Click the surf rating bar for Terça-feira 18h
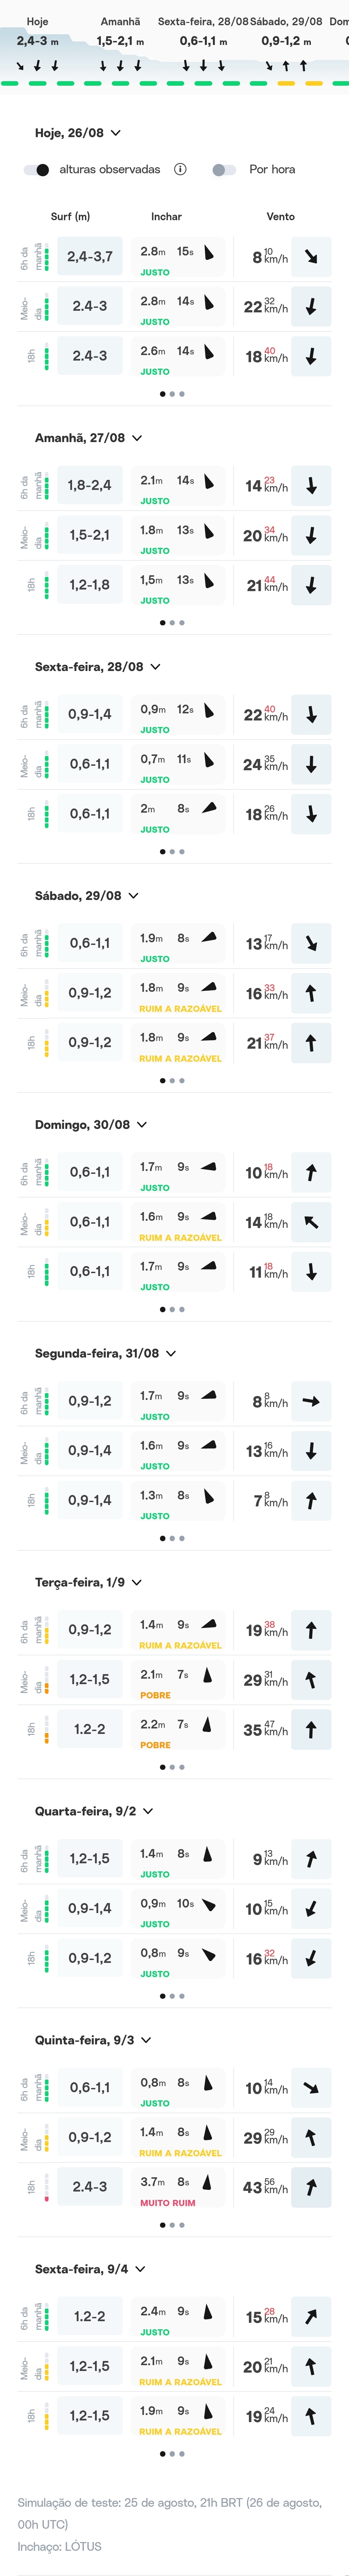 point(46,1729)
